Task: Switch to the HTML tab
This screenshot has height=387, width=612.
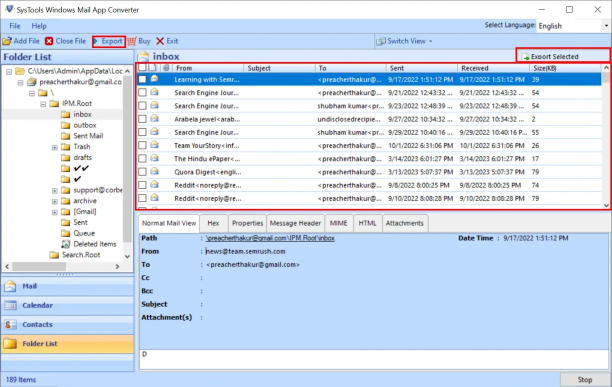Action: (367, 223)
